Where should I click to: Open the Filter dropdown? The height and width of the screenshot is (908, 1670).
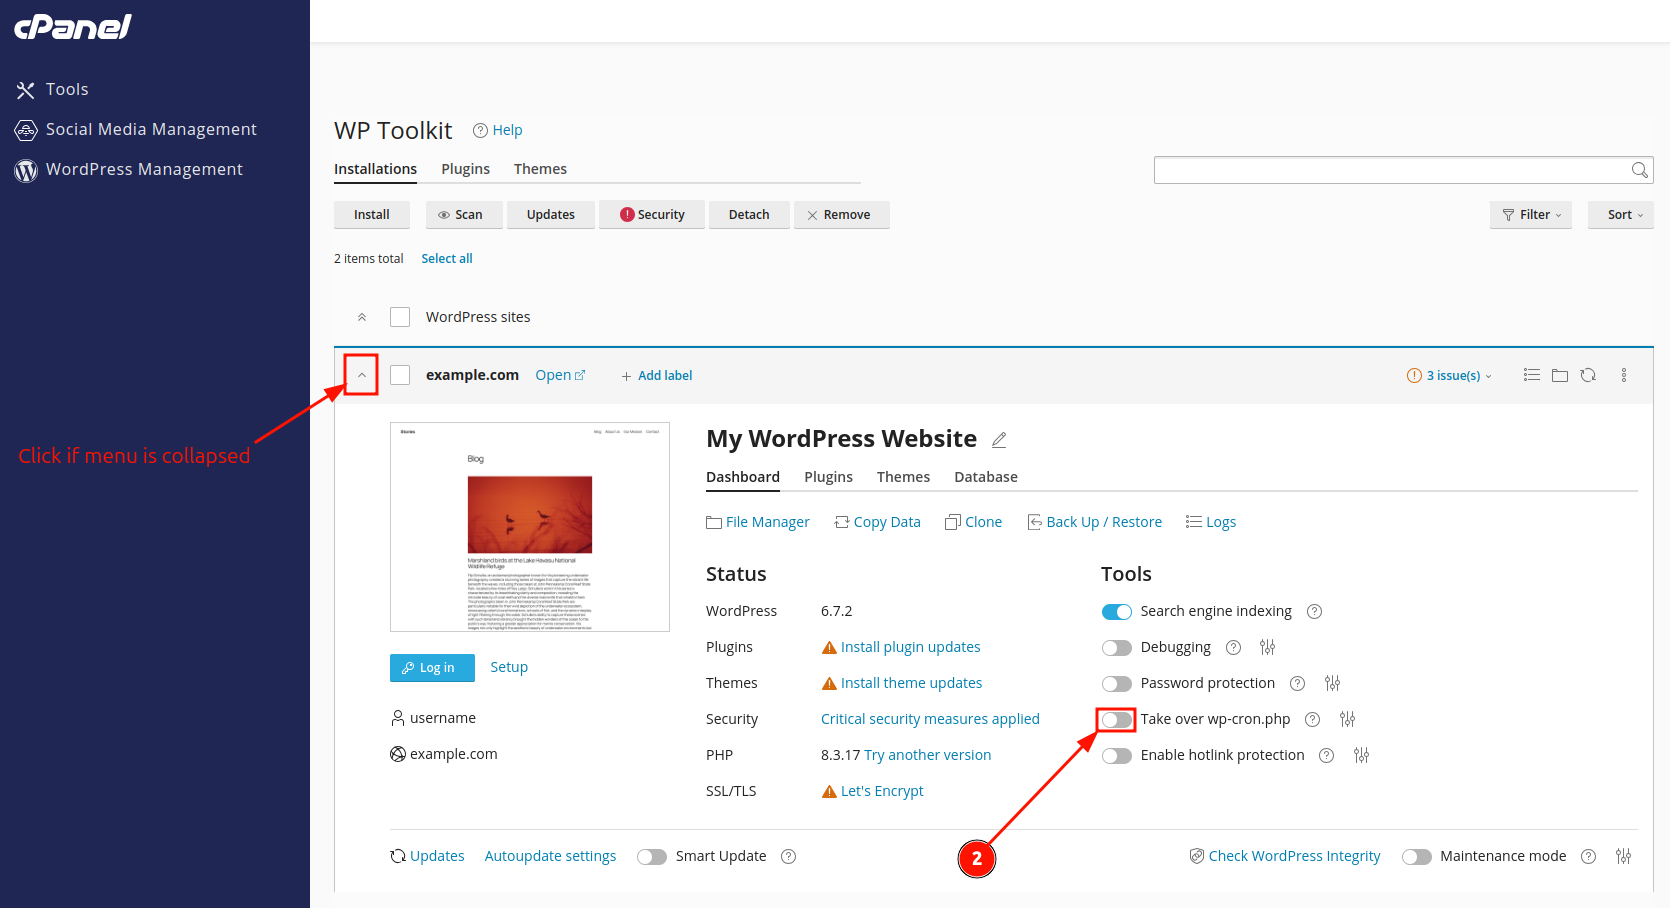[x=1531, y=215]
